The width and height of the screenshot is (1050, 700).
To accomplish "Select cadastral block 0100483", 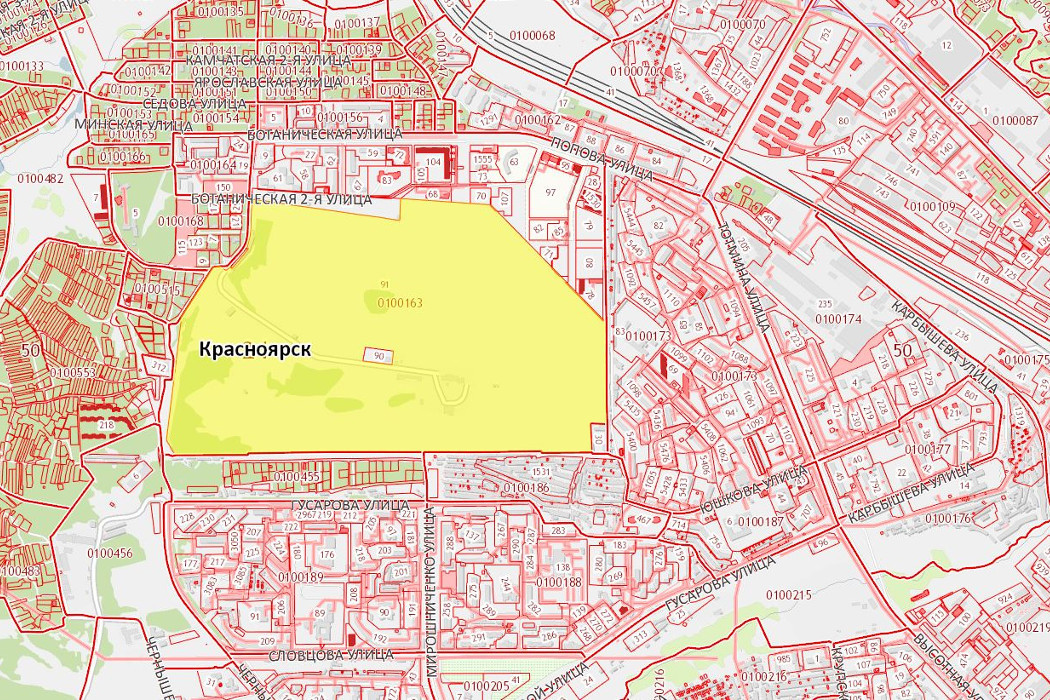I will coord(20,571).
